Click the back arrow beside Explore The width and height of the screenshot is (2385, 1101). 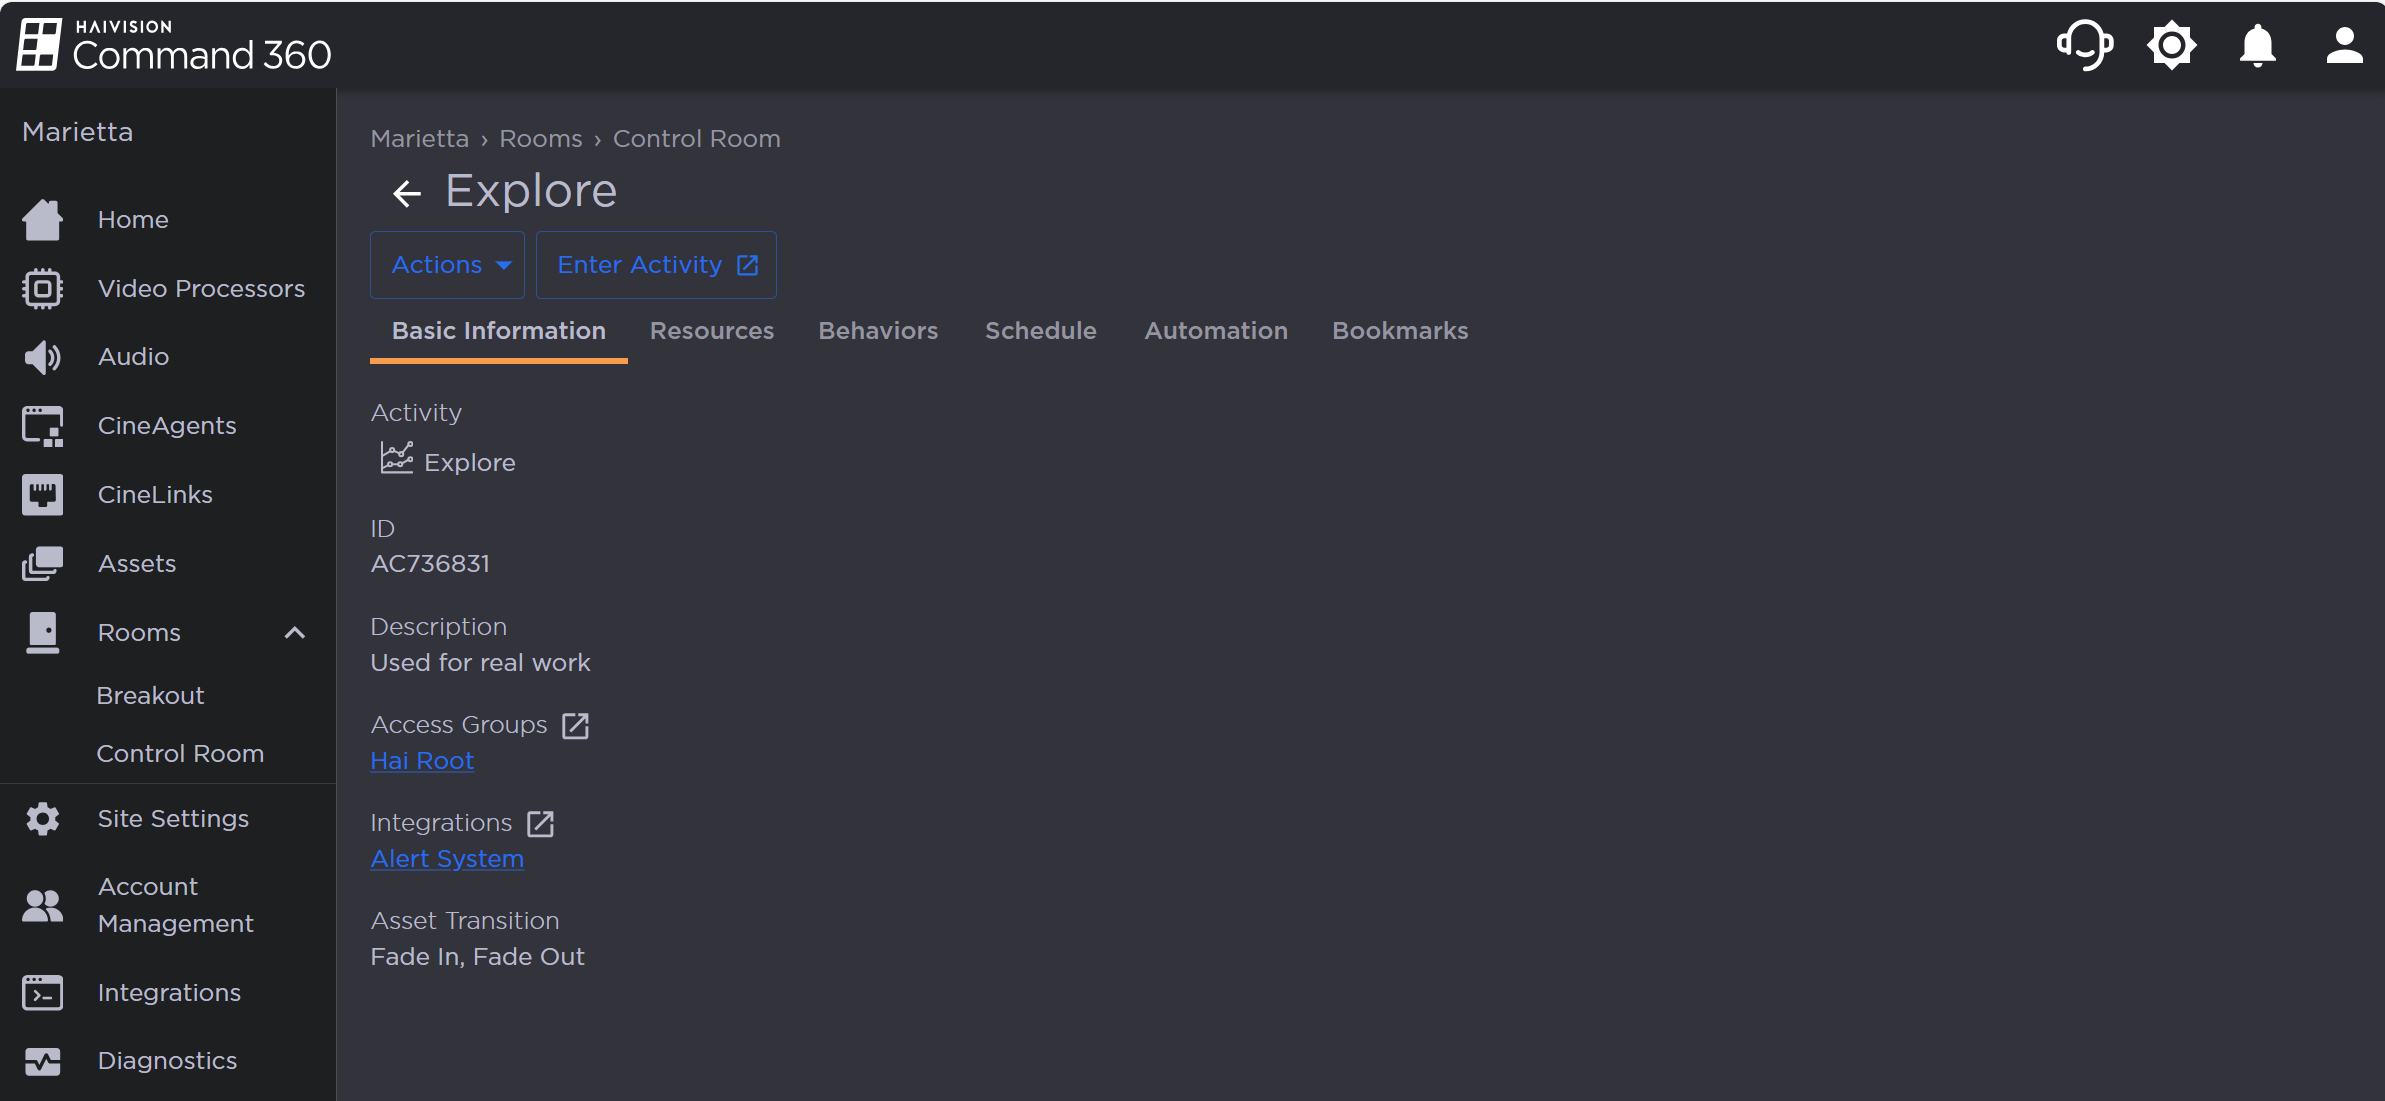(x=406, y=193)
